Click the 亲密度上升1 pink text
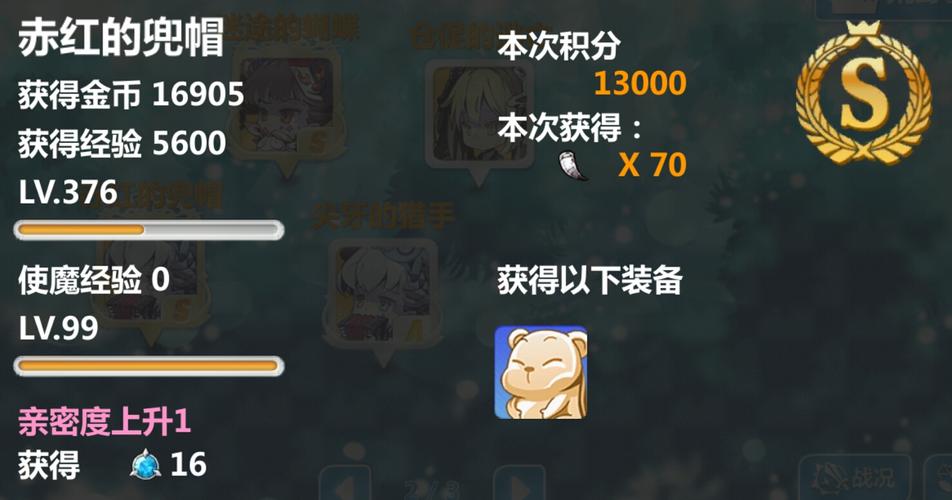The height and width of the screenshot is (500, 952). point(104,422)
